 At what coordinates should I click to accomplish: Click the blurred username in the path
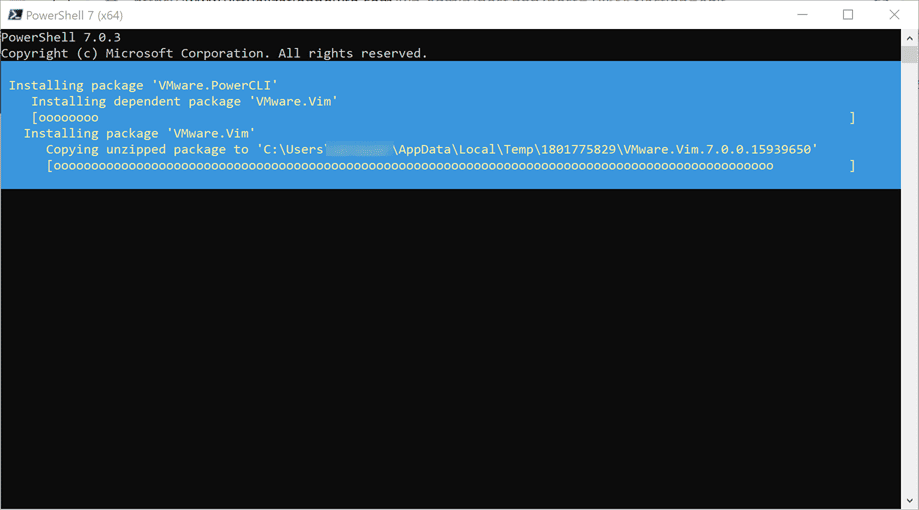point(359,149)
